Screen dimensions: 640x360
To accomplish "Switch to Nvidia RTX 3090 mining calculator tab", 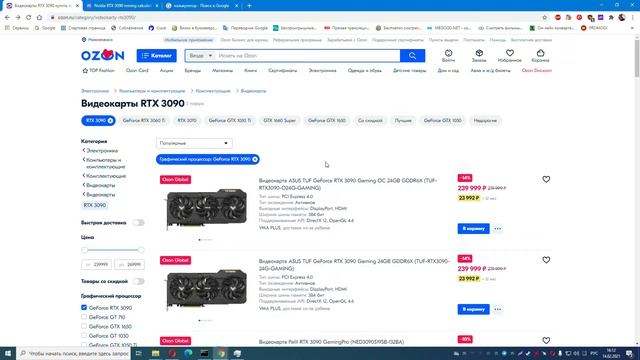I will point(121,6).
